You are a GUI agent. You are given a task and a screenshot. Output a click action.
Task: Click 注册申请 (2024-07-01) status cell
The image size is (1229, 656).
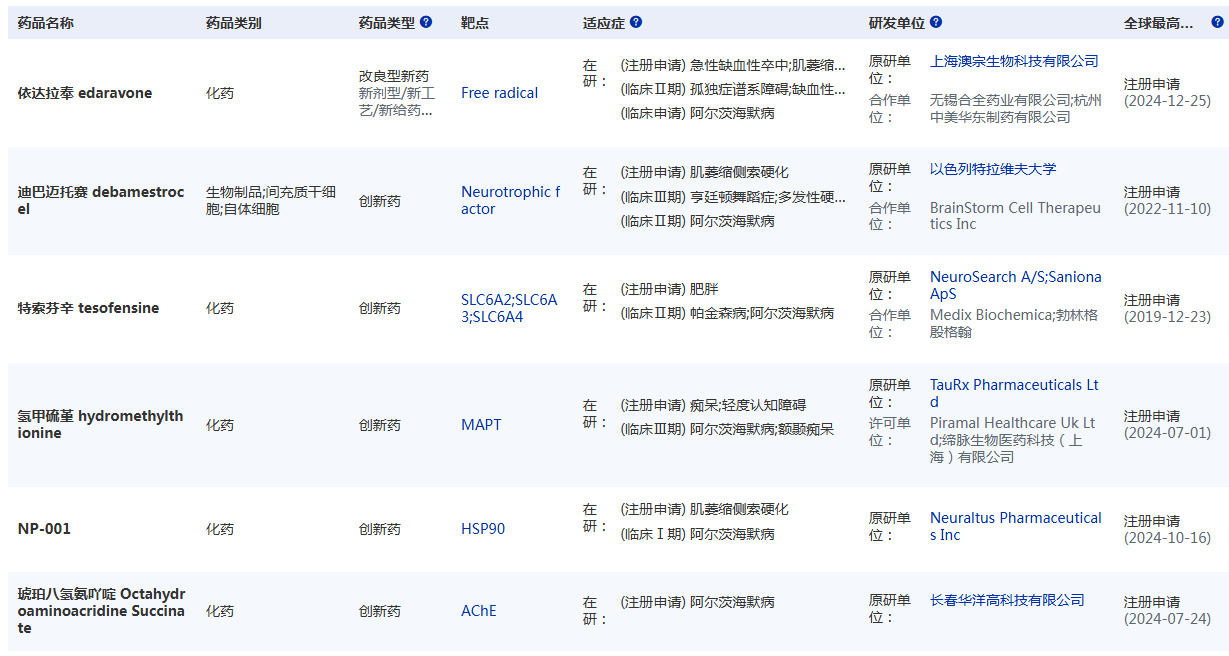tap(1167, 425)
